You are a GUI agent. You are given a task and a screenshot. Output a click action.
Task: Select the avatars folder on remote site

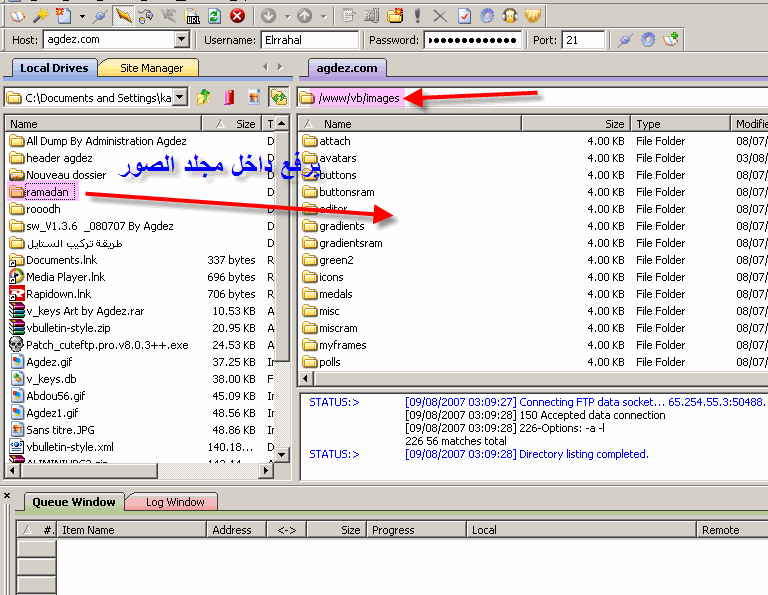click(x=337, y=158)
